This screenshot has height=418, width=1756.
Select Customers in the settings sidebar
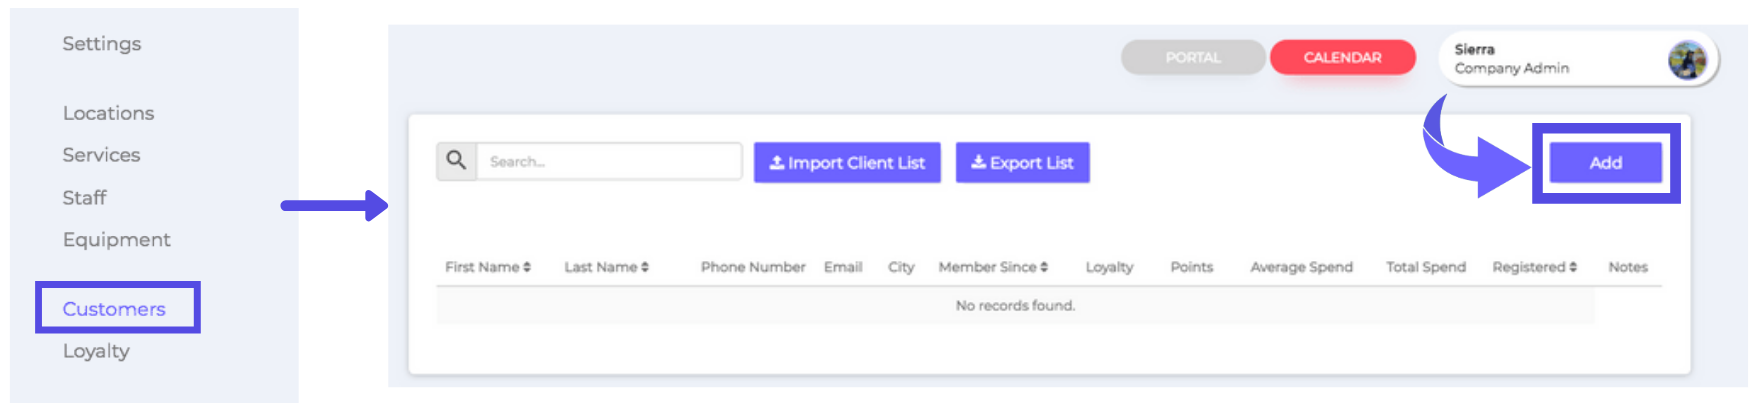pos(114,309)
